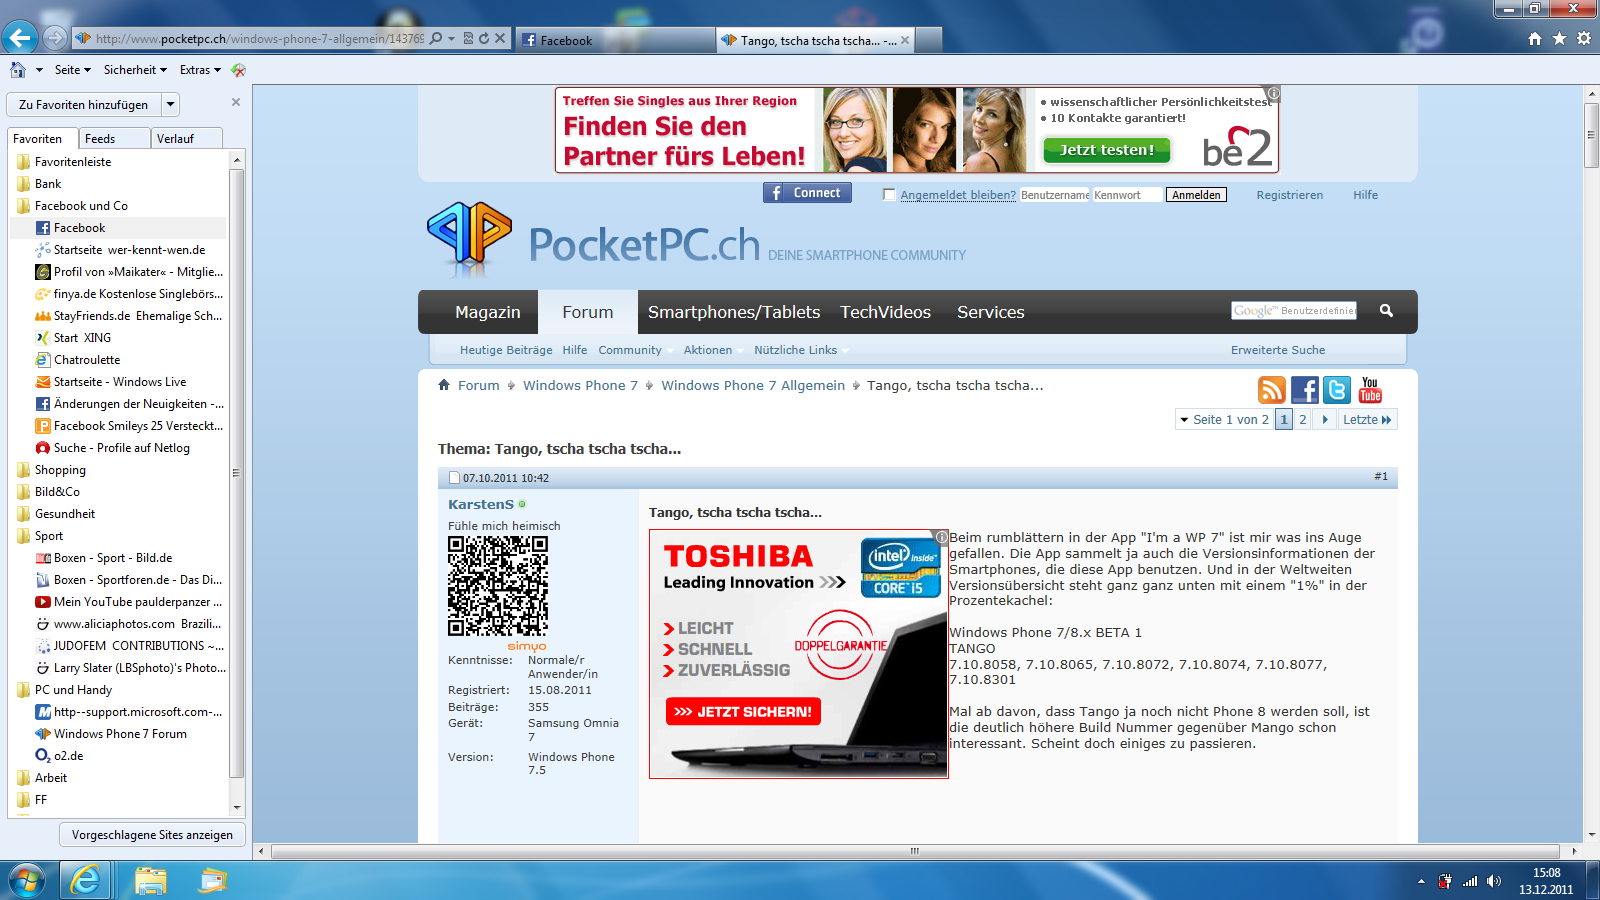The width and height of the screenshot is (1600, 900).
Task: Click the home icon in command bar
Action: point(18,70)
